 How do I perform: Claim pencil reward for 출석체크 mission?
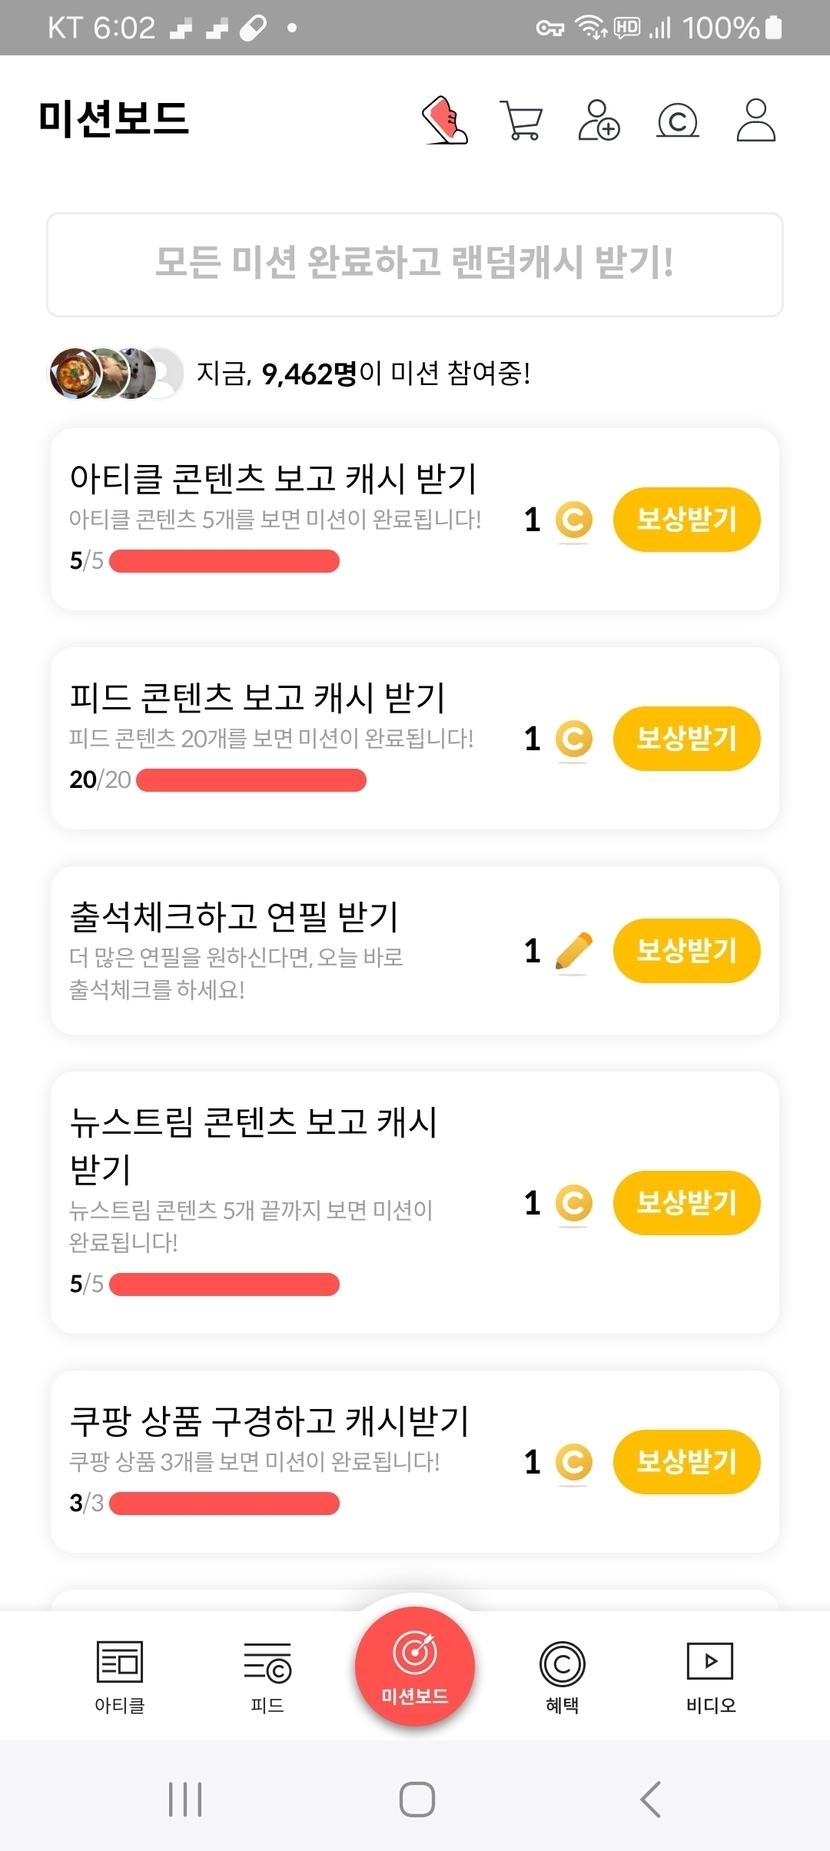[686, 950]
